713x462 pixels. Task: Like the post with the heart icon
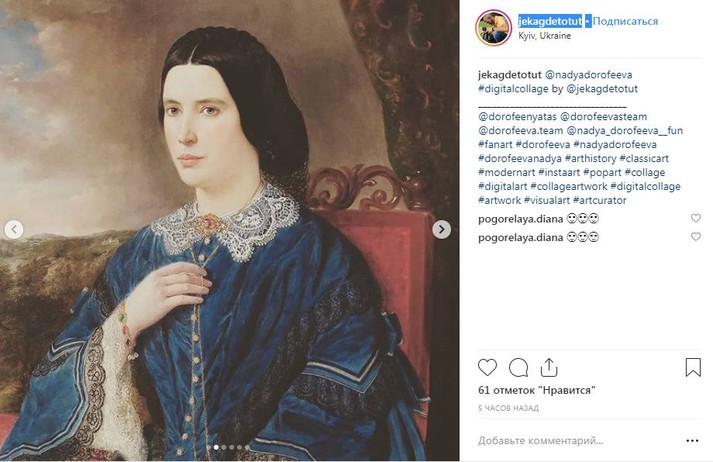[487, 367]
